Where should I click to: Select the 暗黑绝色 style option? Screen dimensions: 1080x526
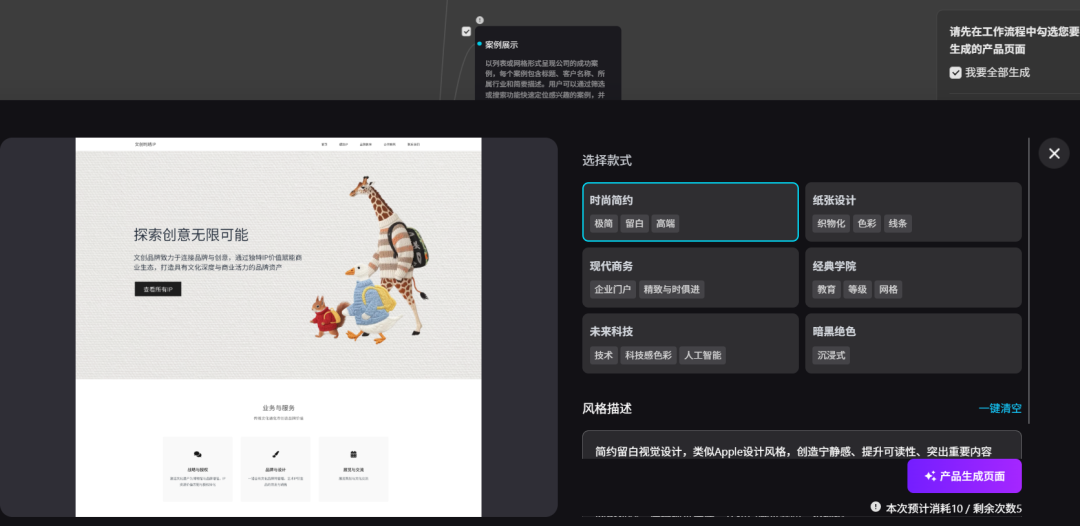913,344
